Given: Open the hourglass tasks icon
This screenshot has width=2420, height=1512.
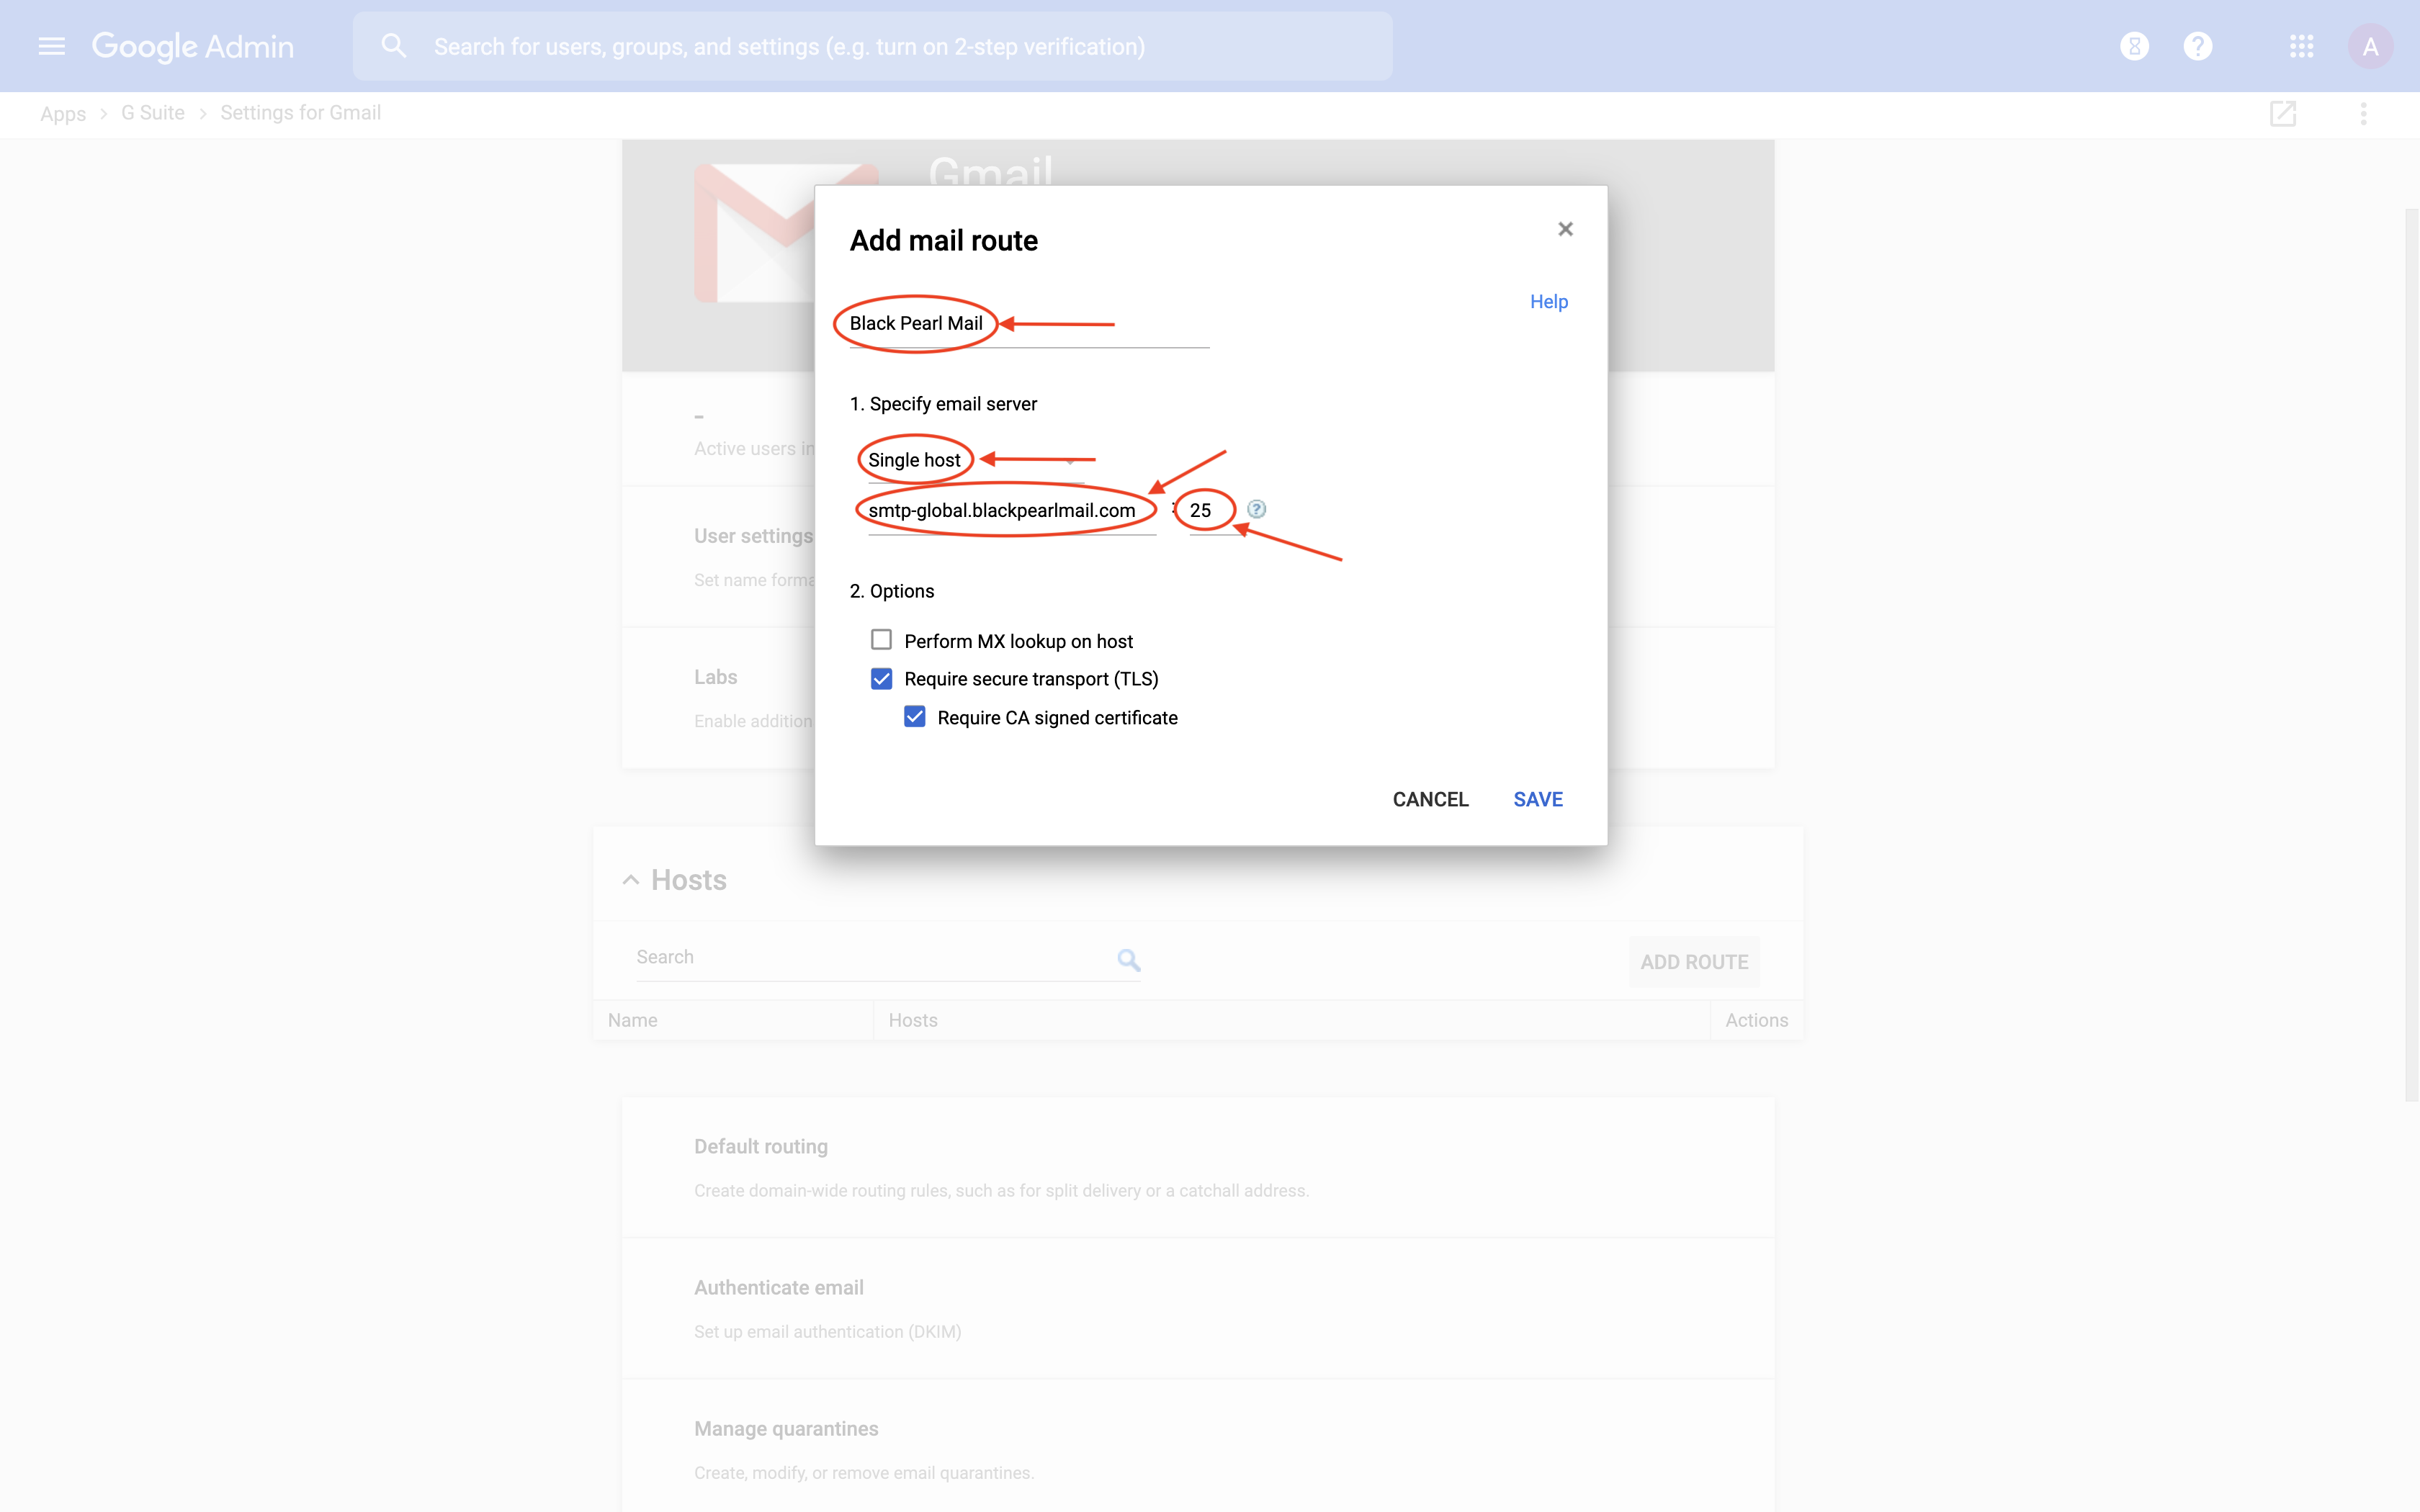Looking at the screenshot, I should (x=2134, y=46).
